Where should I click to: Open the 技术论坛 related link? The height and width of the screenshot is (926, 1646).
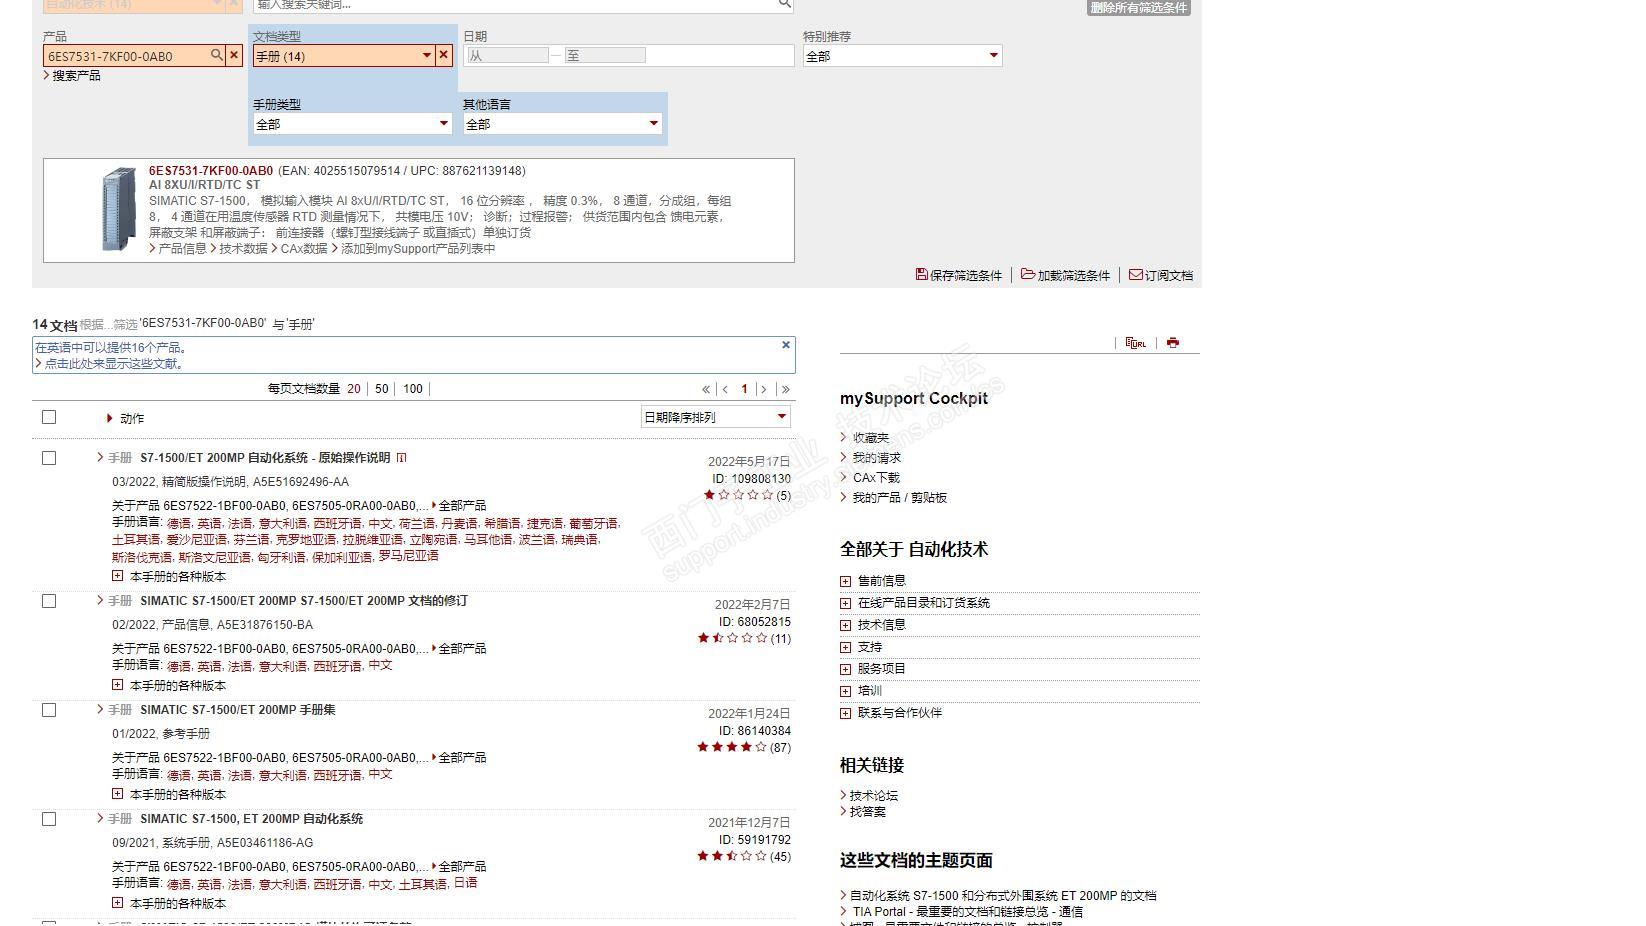pos(874,796)
